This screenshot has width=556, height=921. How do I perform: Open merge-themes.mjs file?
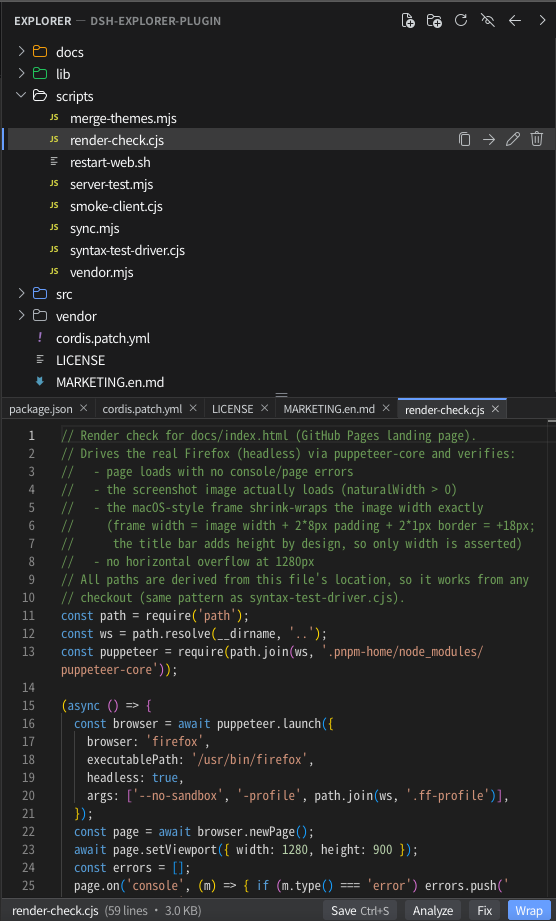(x=123, y=118)
